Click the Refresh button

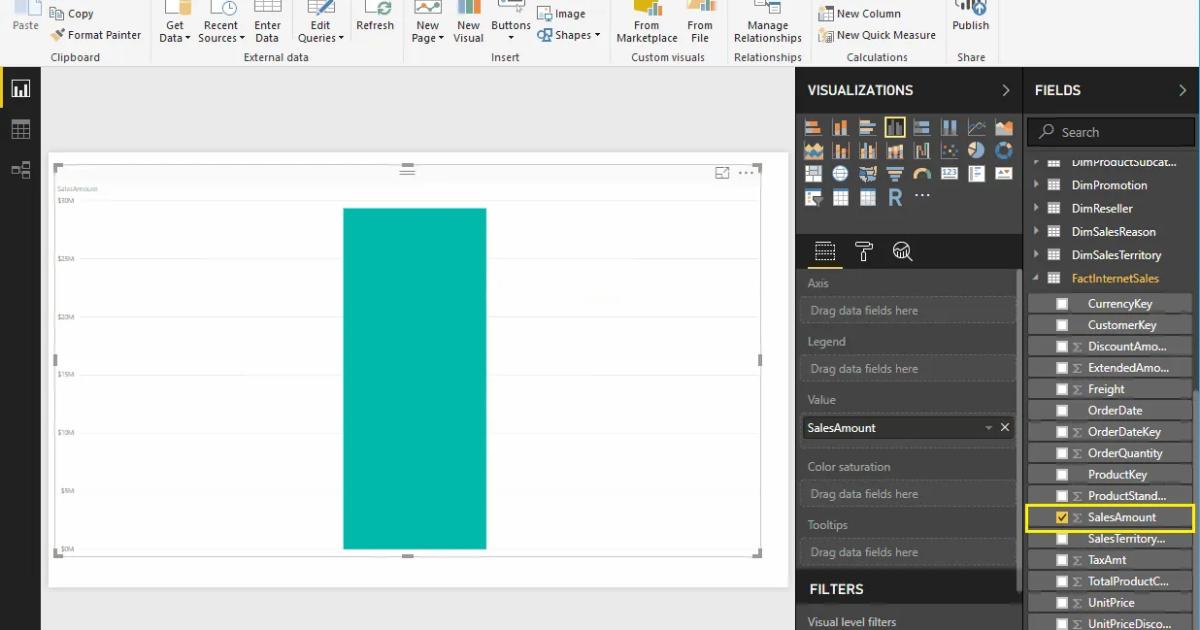(375, 20)
